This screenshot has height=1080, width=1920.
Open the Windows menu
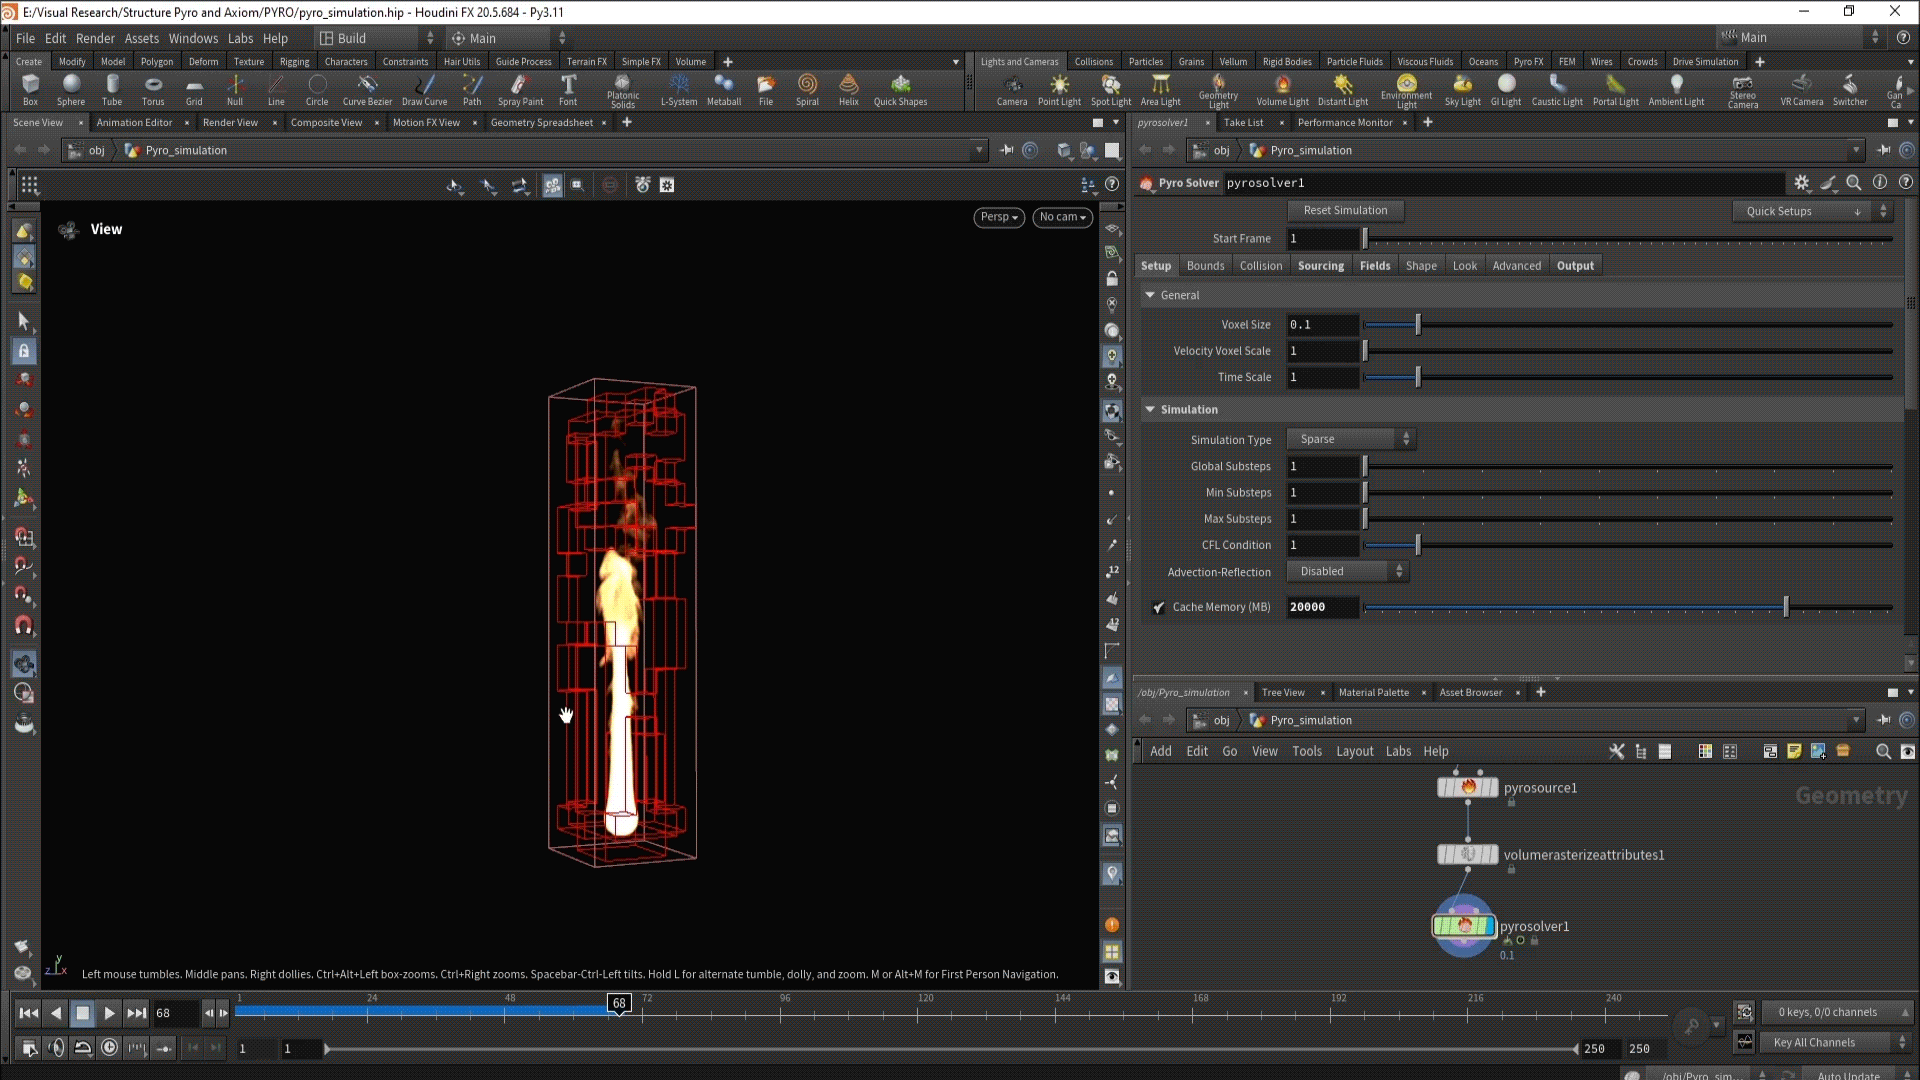(193, 38)
